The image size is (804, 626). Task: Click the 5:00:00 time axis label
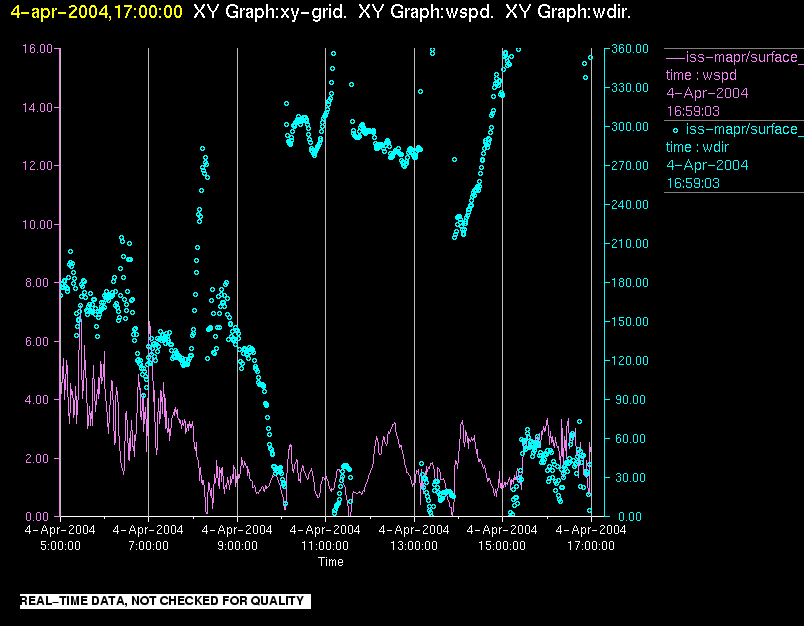tap(61, 546)
